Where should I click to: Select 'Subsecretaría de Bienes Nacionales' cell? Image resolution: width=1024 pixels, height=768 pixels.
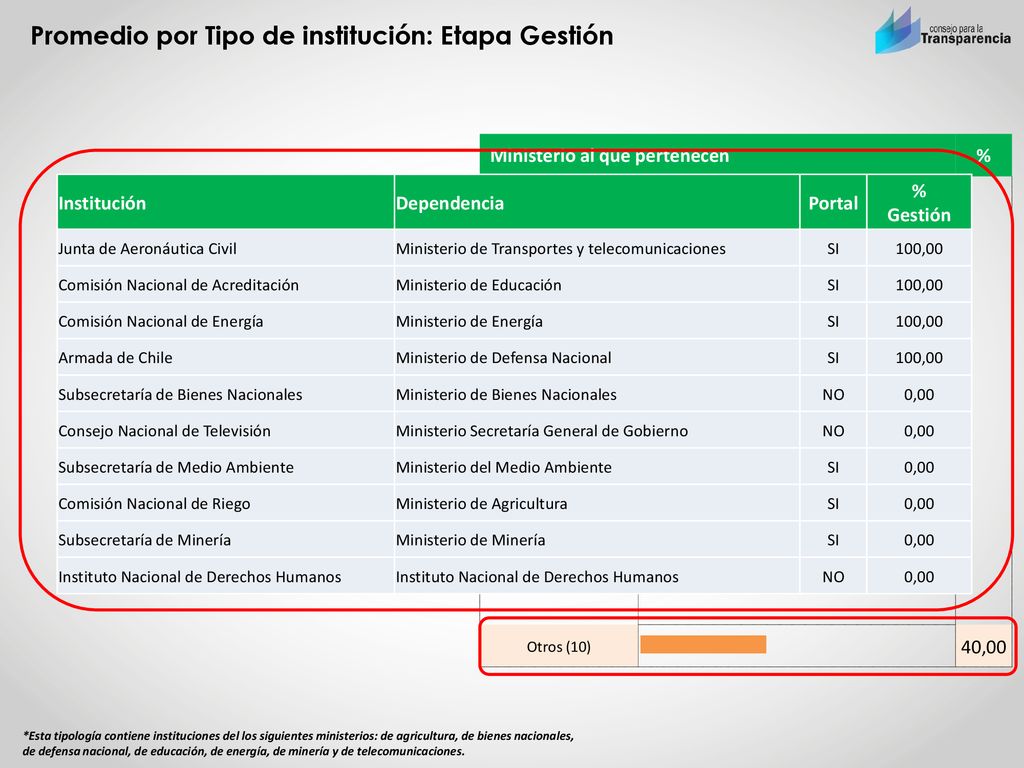point(226,394)
